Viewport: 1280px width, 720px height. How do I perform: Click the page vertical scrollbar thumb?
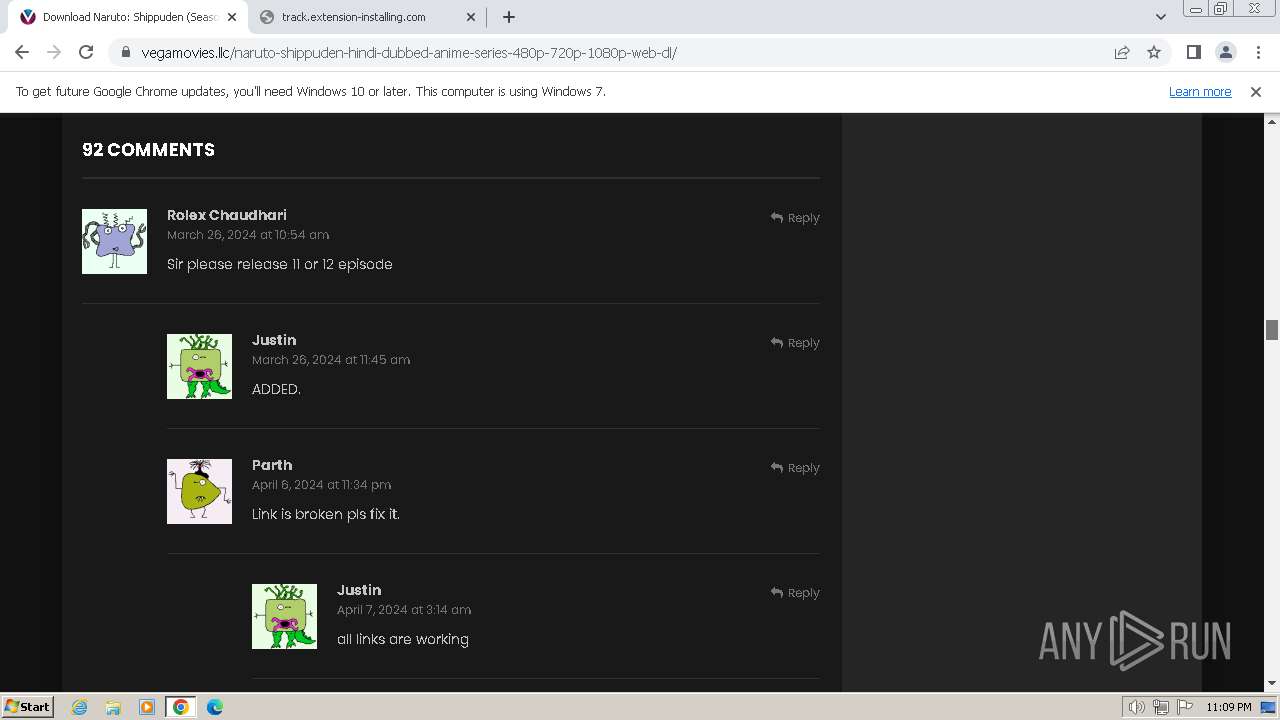(x=1272, y=330)
